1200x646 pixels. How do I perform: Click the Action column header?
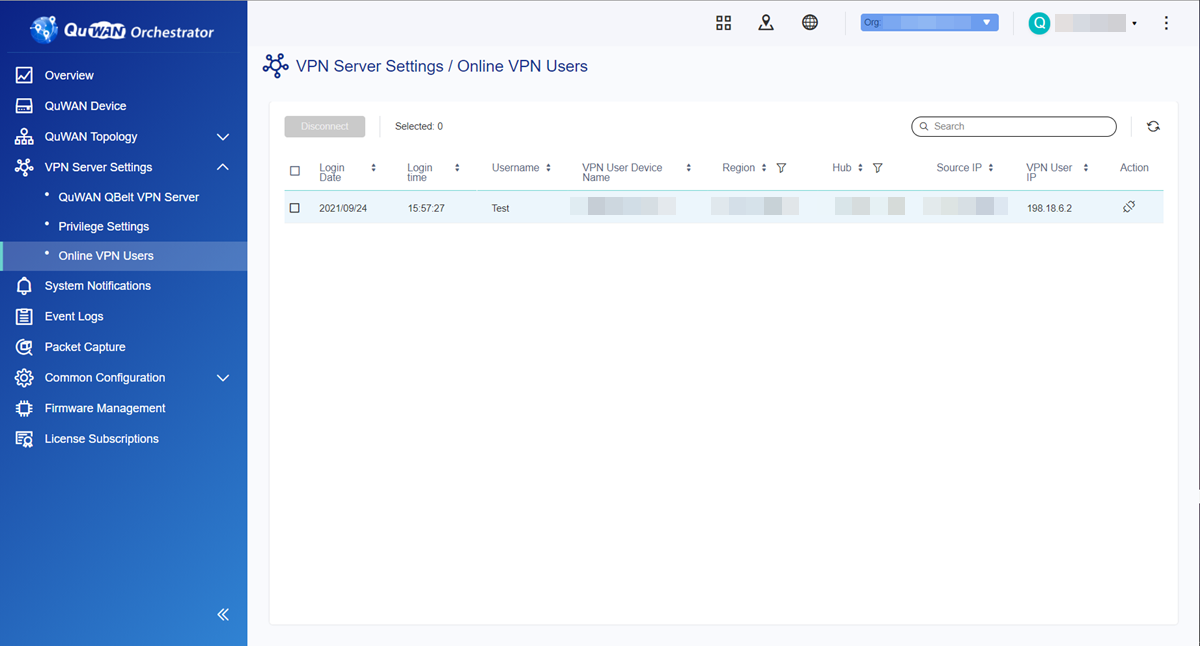1134,168
